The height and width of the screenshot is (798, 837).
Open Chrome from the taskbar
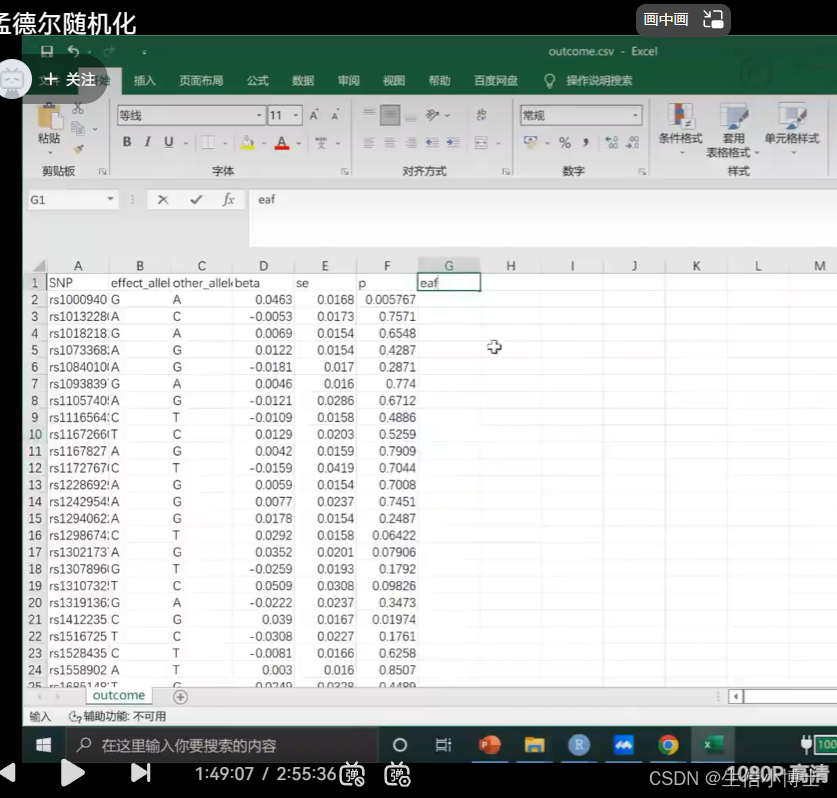pos(668,745)
